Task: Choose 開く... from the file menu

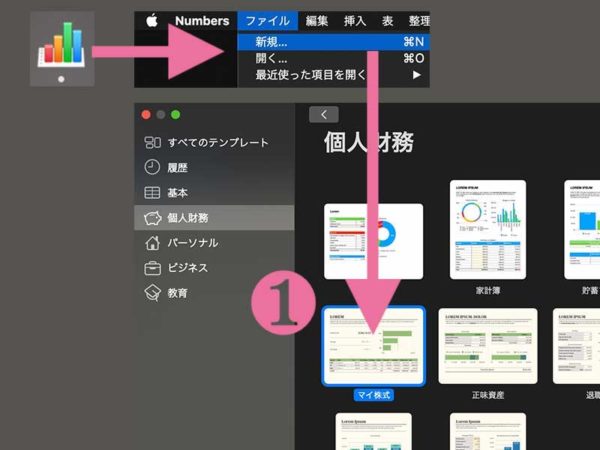Action: pos(333,58)
